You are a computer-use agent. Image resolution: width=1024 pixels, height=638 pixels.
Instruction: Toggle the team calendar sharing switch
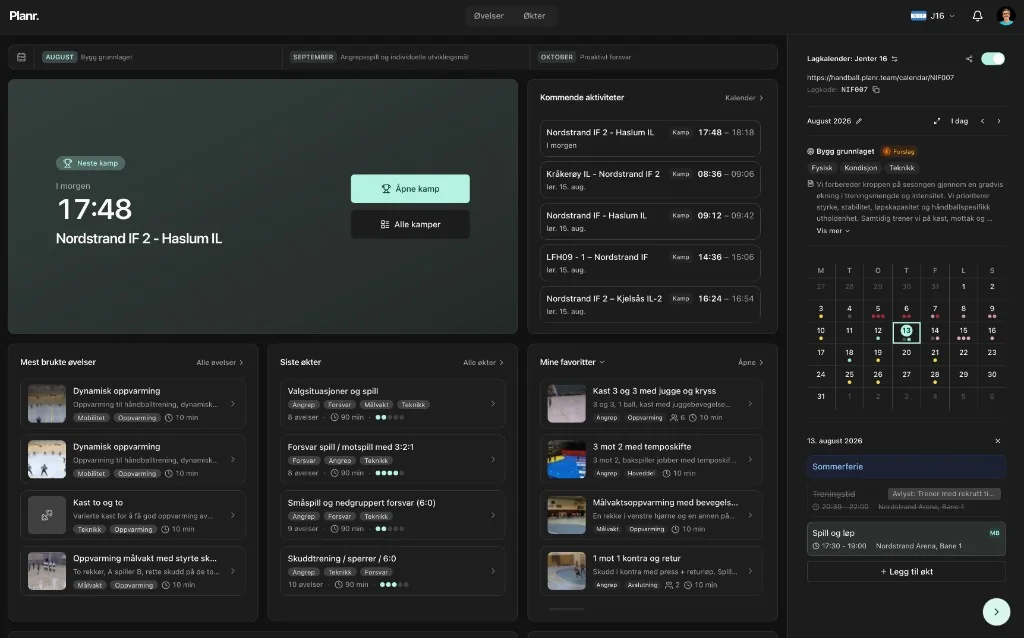(993, 59)
